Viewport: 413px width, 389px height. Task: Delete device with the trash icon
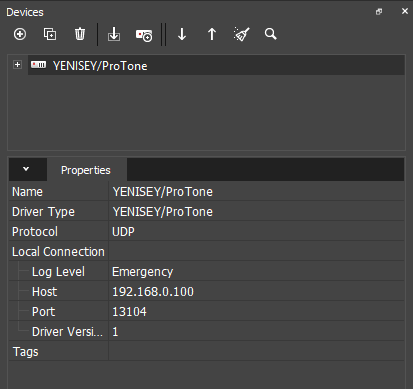[80, 34]
